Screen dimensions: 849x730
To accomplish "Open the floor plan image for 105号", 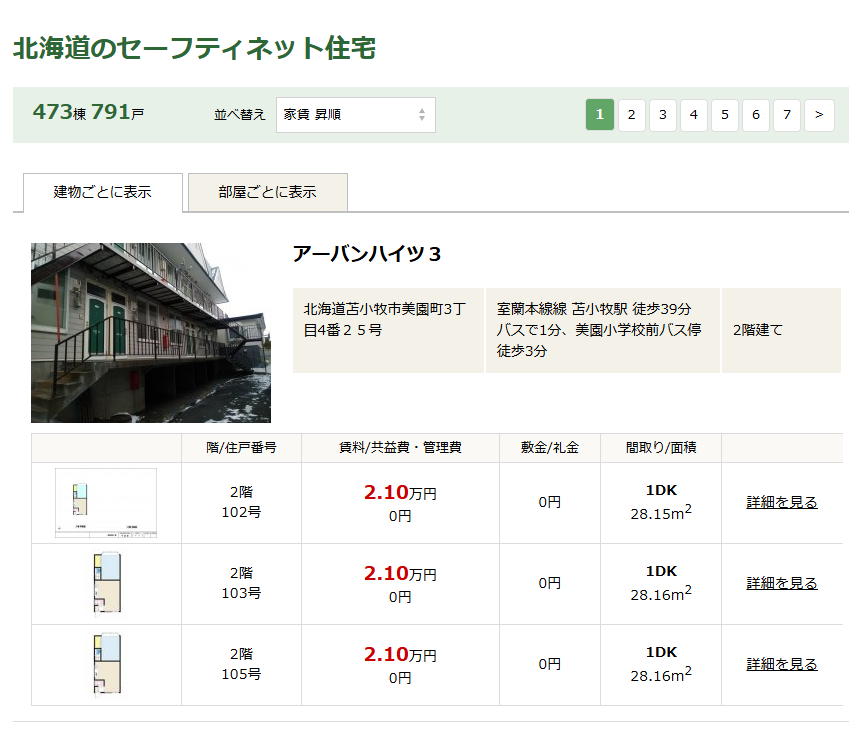I will tap(105, 664).
